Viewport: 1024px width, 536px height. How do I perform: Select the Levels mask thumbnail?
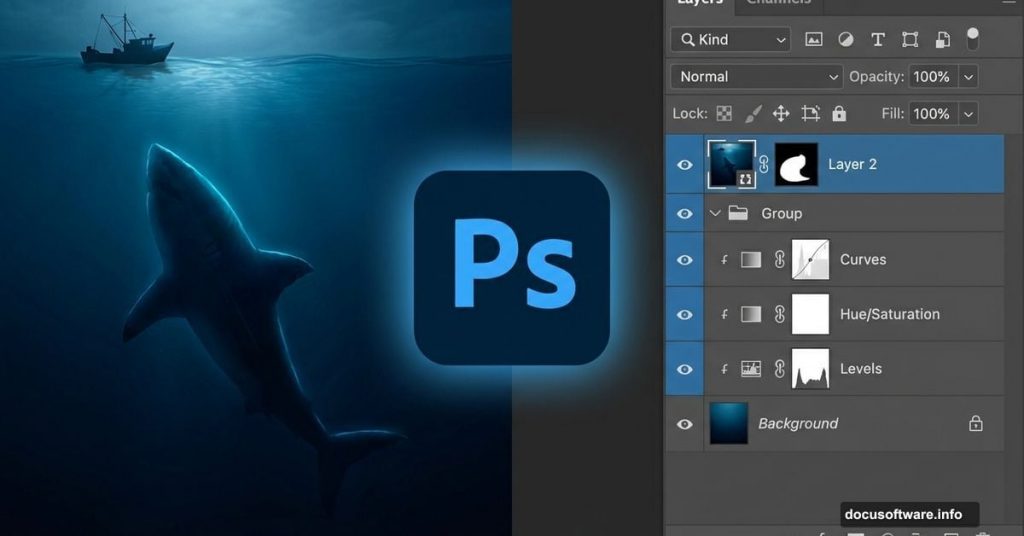tap(810, 369)
